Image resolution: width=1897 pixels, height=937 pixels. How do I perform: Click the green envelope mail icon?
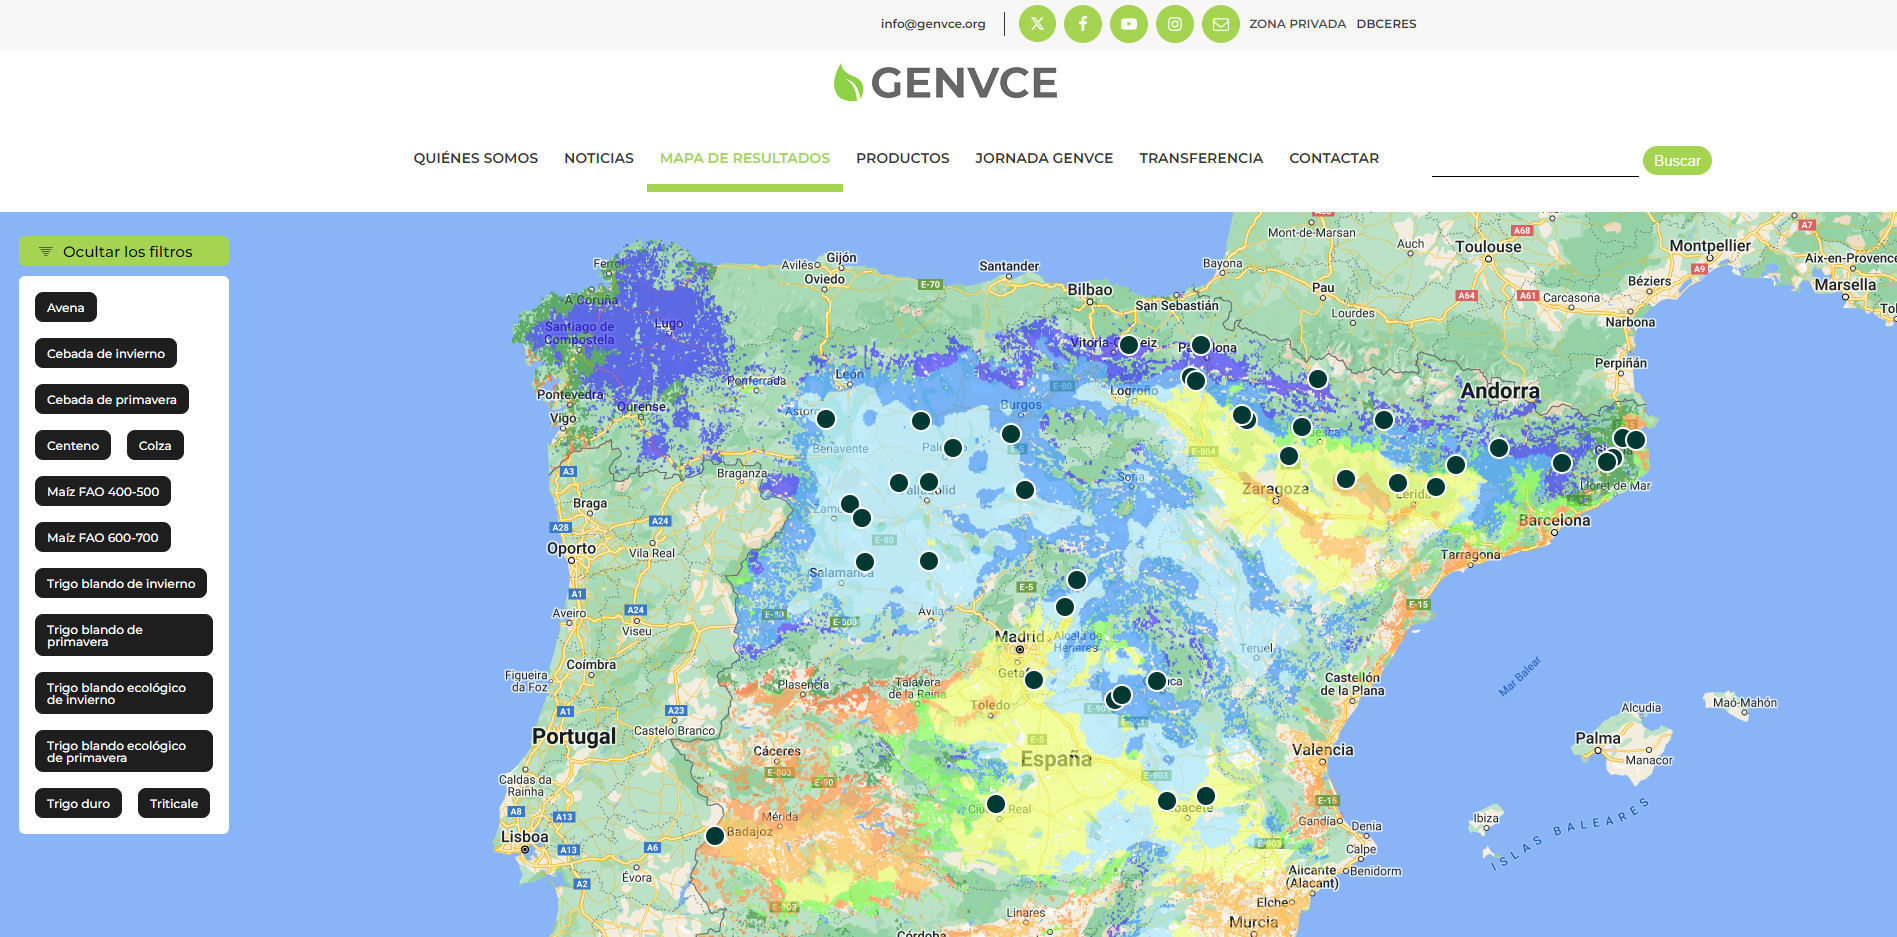(x=1221, y=24)
